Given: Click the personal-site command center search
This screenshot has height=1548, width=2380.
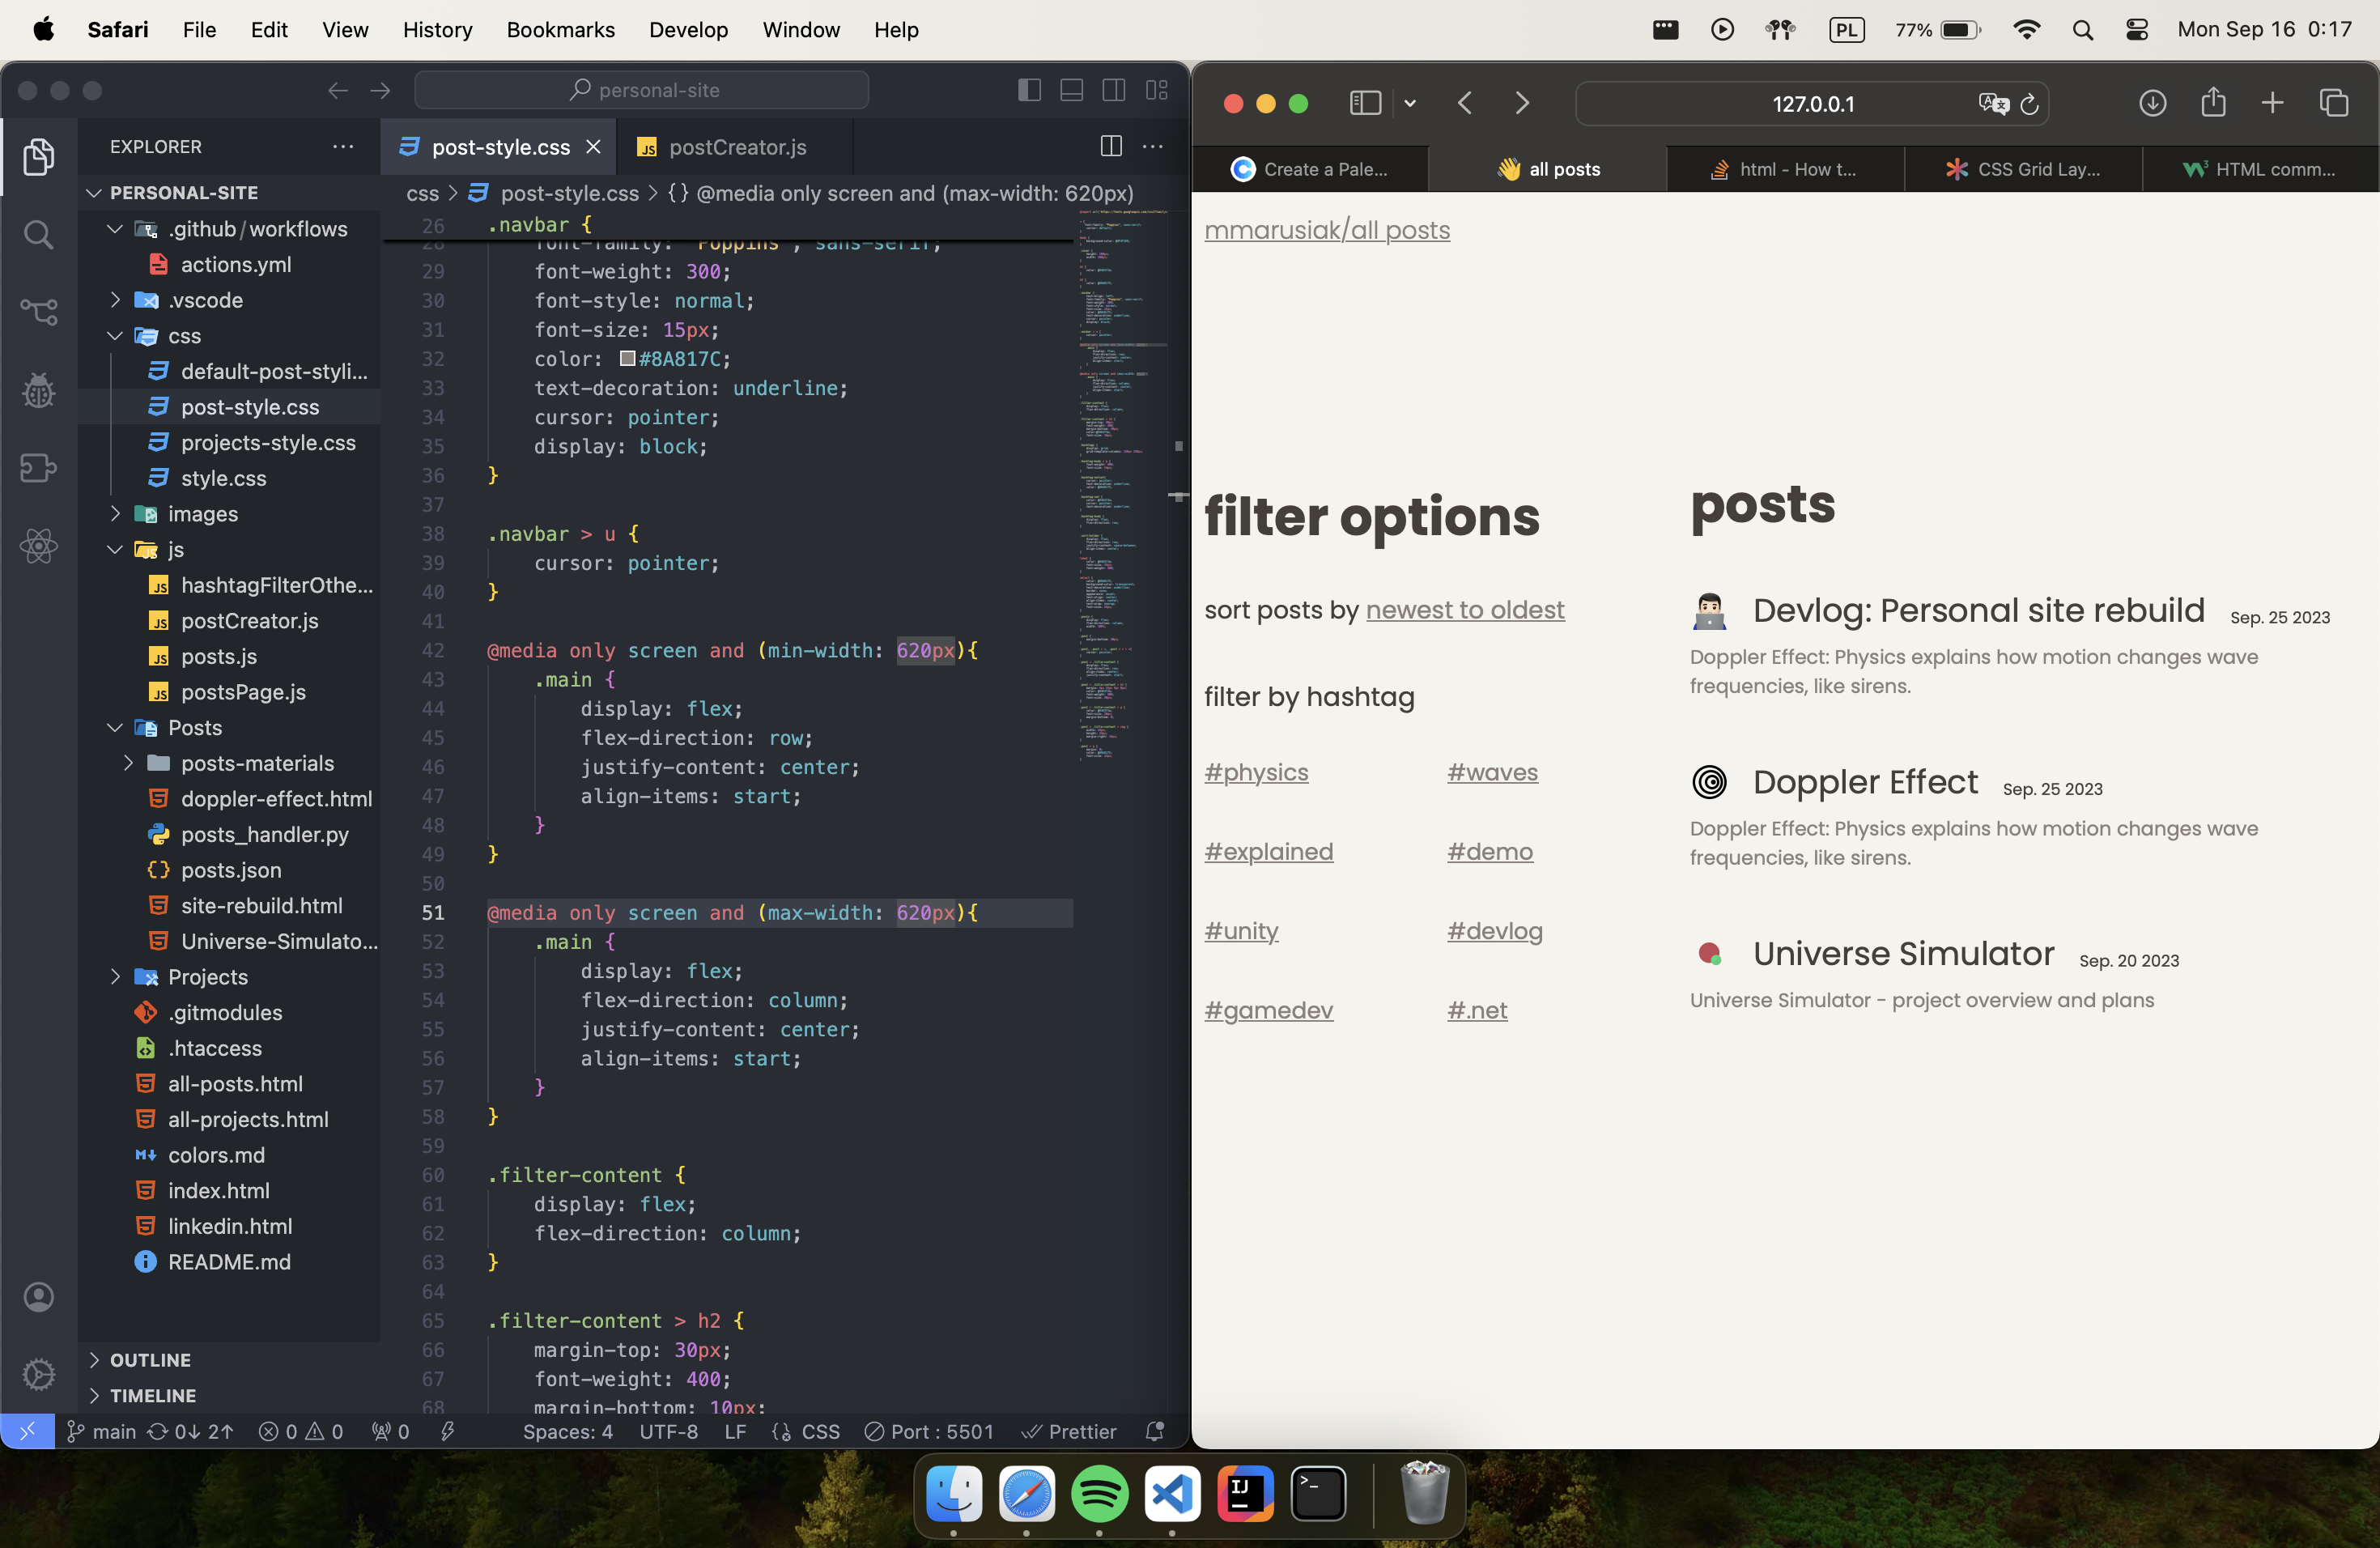Looking at the screenshot, I should (x=641, y=90).
